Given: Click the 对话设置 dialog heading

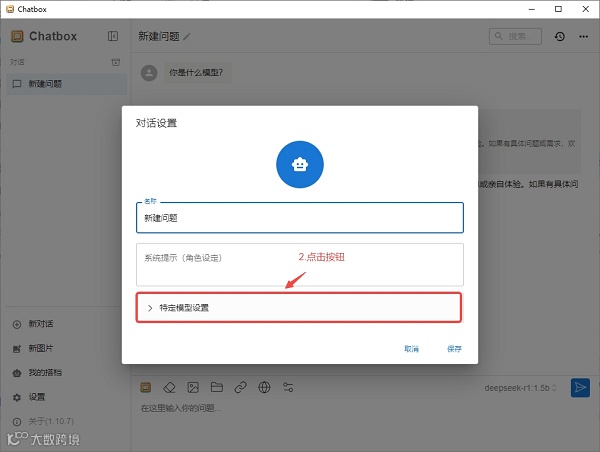Looking at the screenshot, I should [156, 123].
